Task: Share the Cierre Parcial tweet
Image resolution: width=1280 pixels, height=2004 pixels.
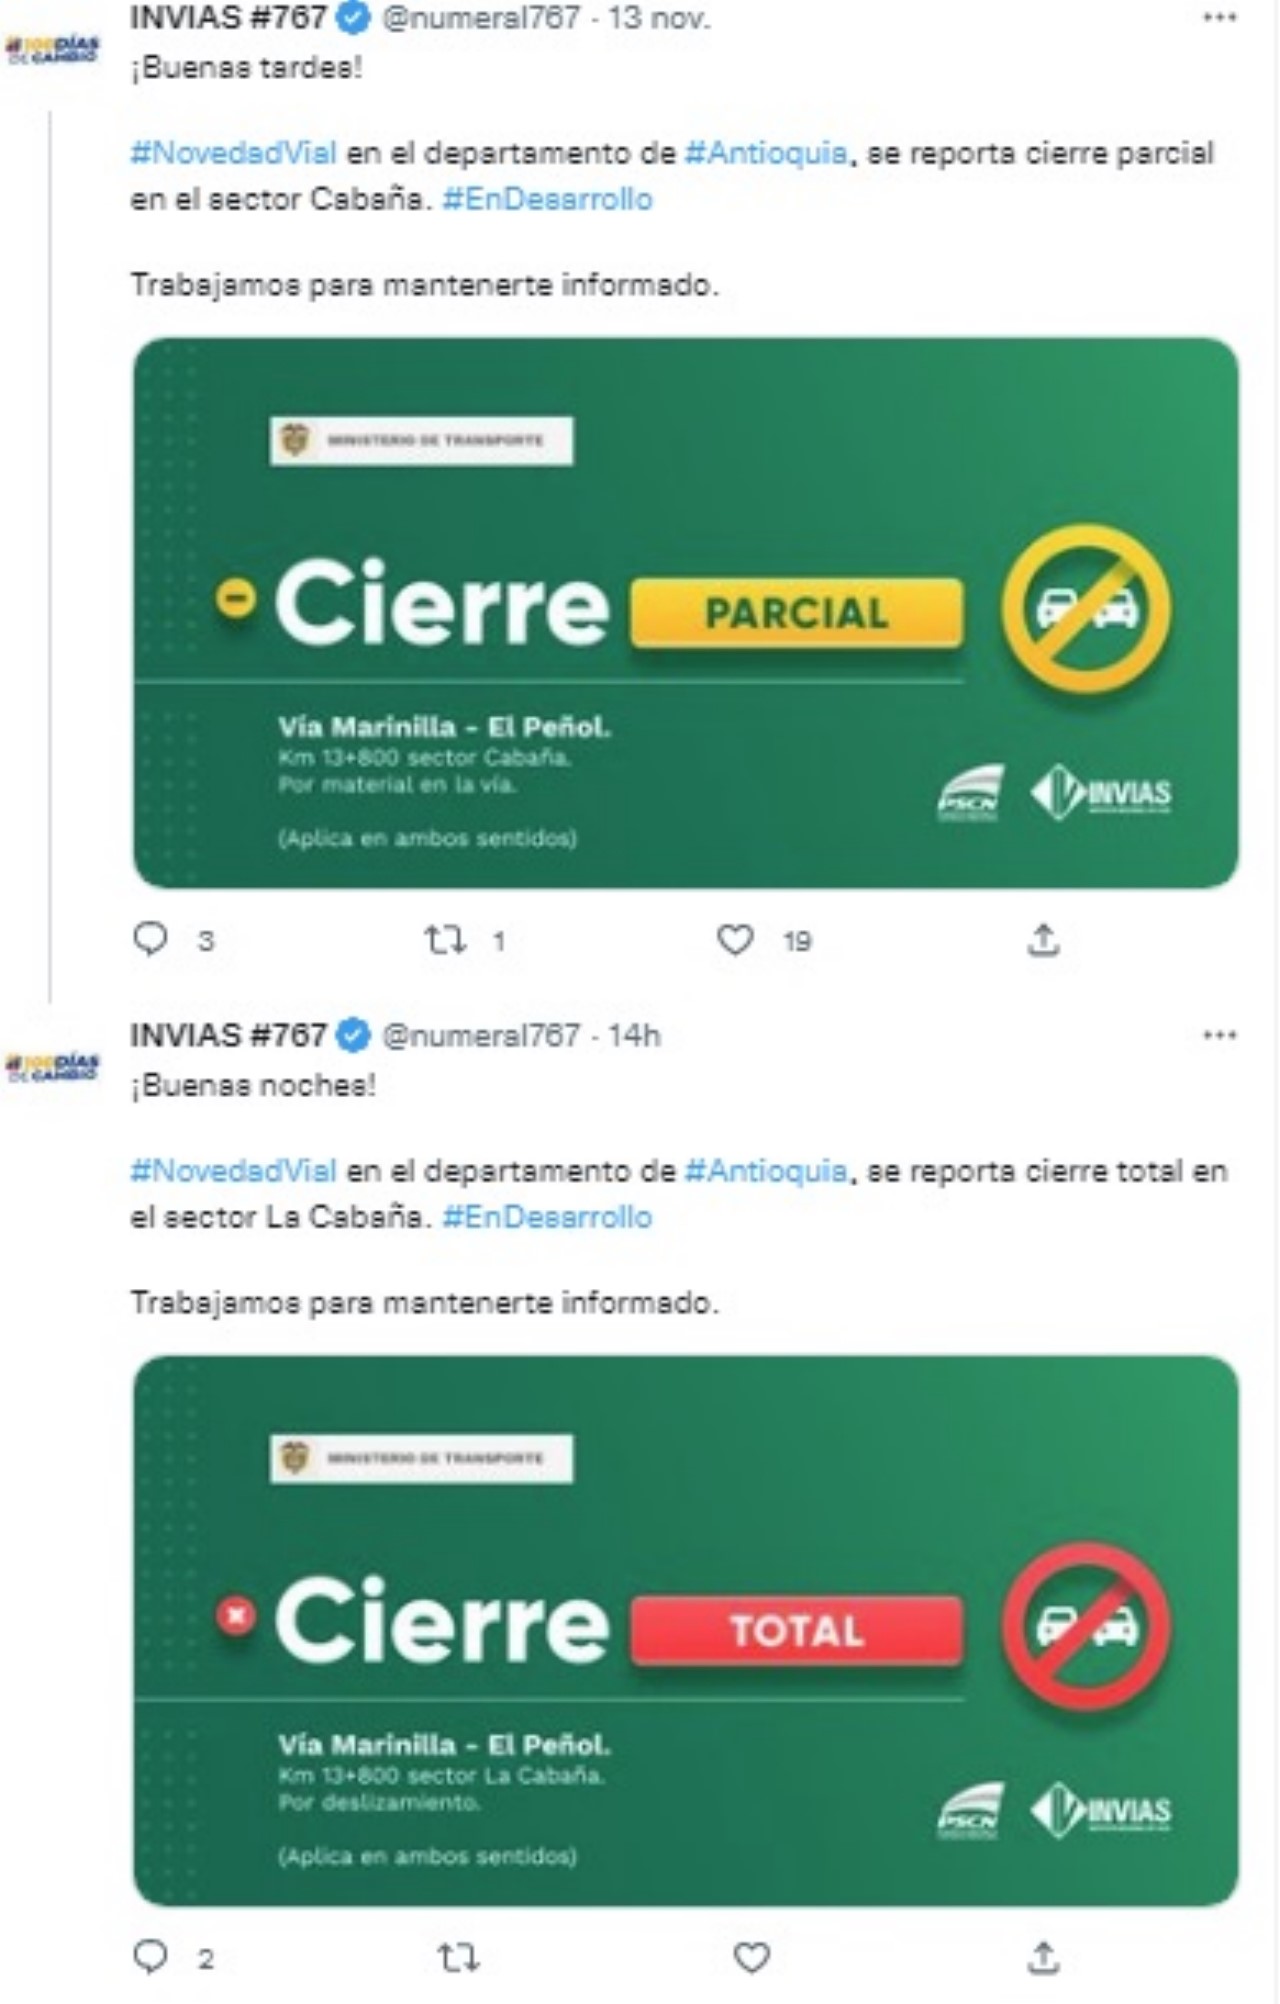Action: click(1043, 939)
